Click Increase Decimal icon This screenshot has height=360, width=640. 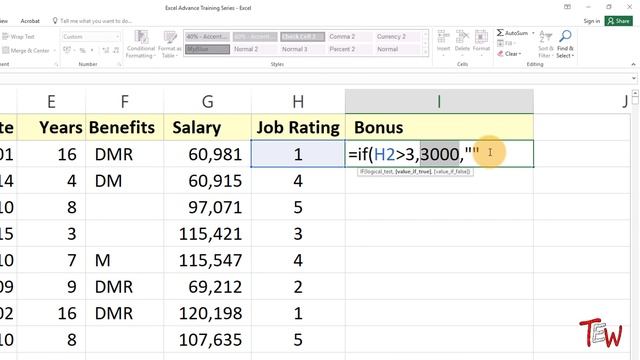106,50
